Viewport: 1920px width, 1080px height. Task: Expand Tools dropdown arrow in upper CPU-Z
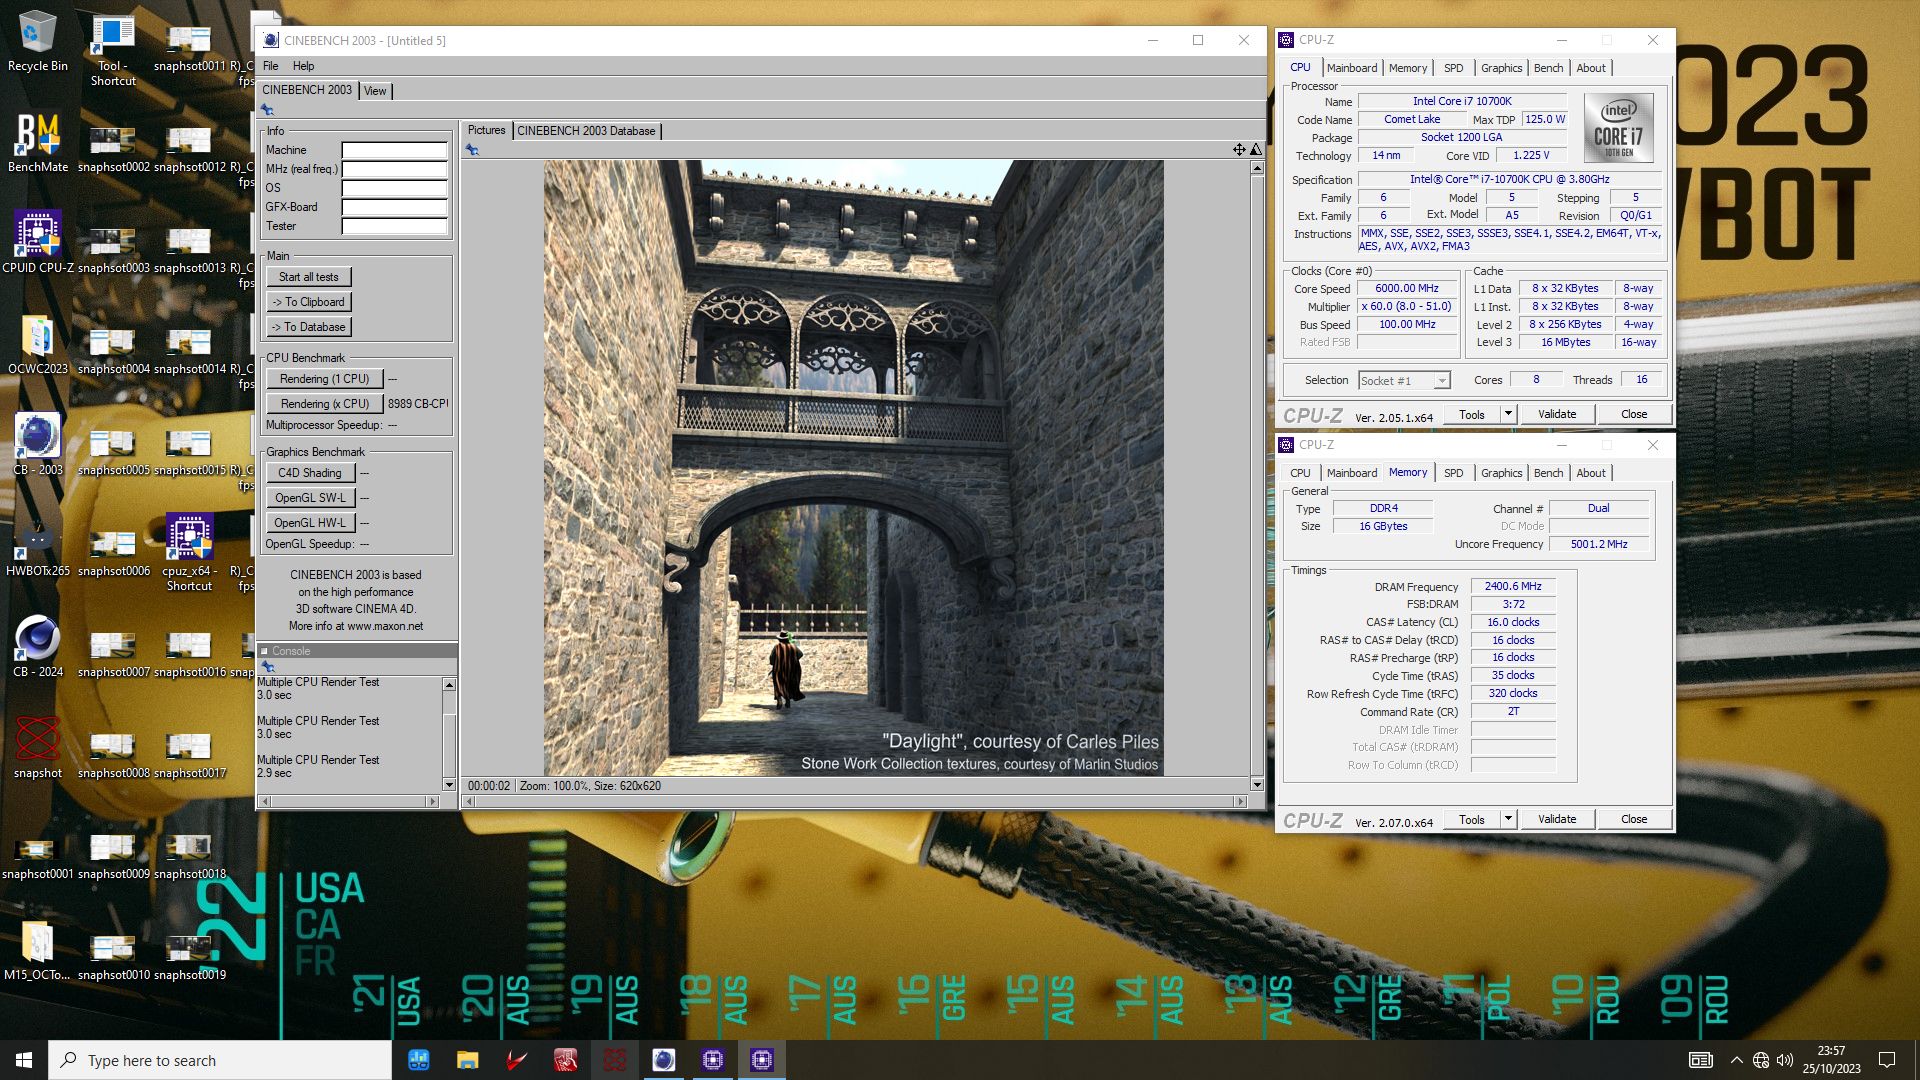point(1508,414)
